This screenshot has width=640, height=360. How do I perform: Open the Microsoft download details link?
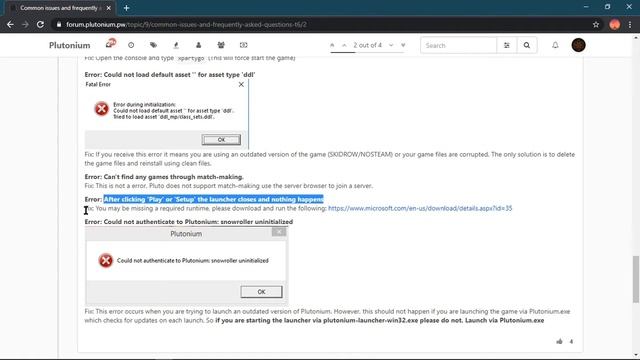click(420, 208)
